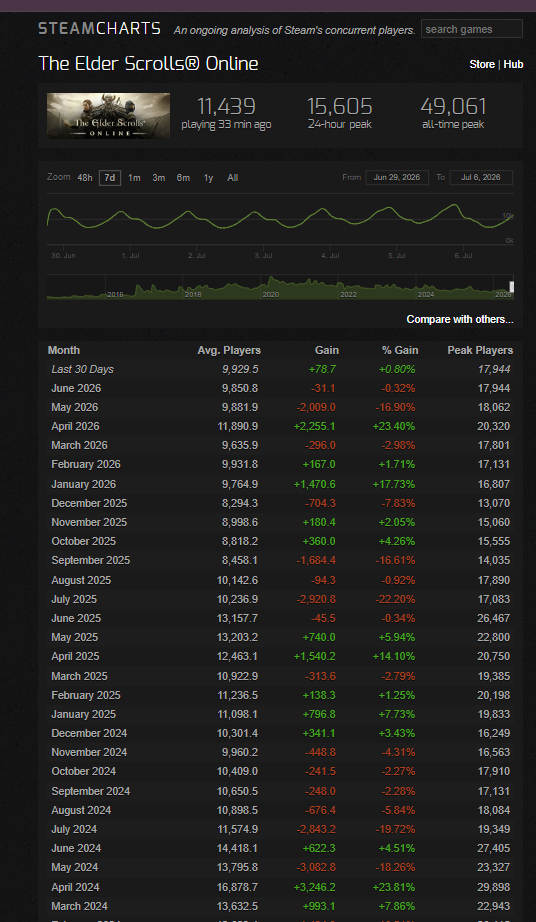Click current players count 11,439
Screen dimensions: 536x922
(x=226, y=106)
